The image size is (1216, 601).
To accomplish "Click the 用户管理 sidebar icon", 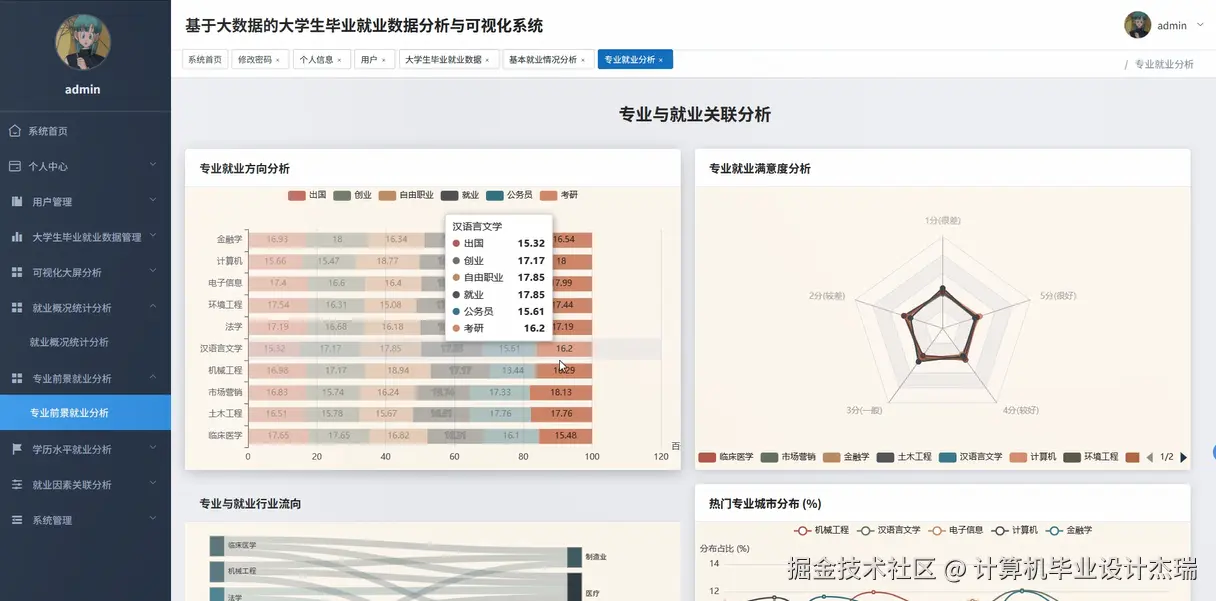I will (17, 202).
